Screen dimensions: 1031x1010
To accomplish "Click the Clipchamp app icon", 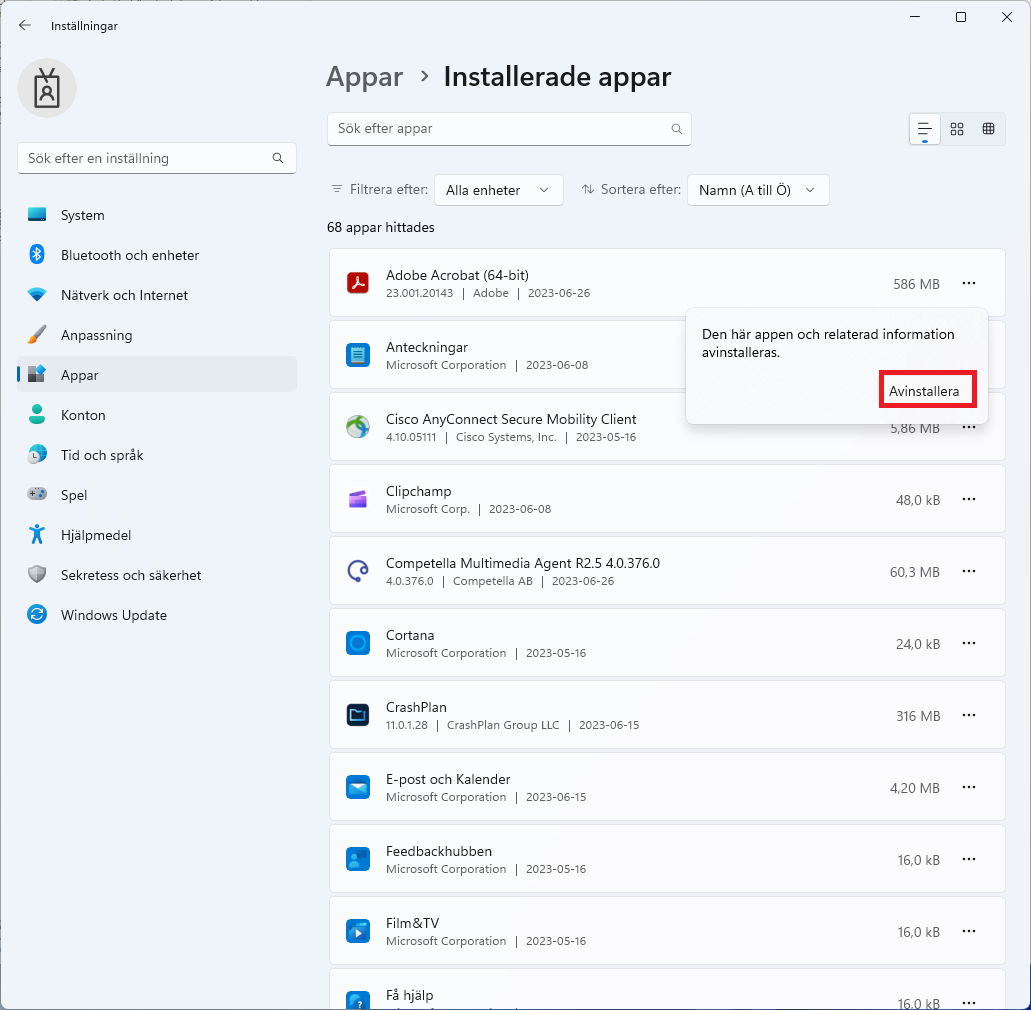I will (358, 499).
